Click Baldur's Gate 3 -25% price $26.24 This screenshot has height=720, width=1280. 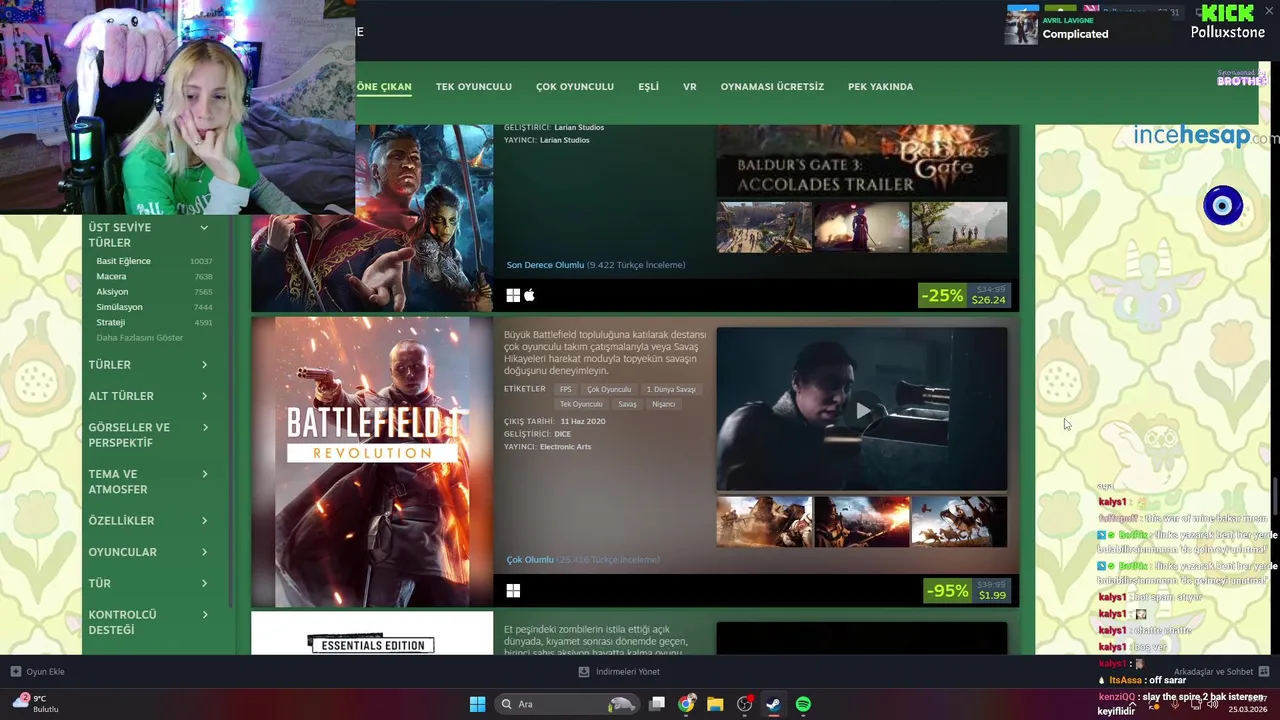[x=965, y=295]
